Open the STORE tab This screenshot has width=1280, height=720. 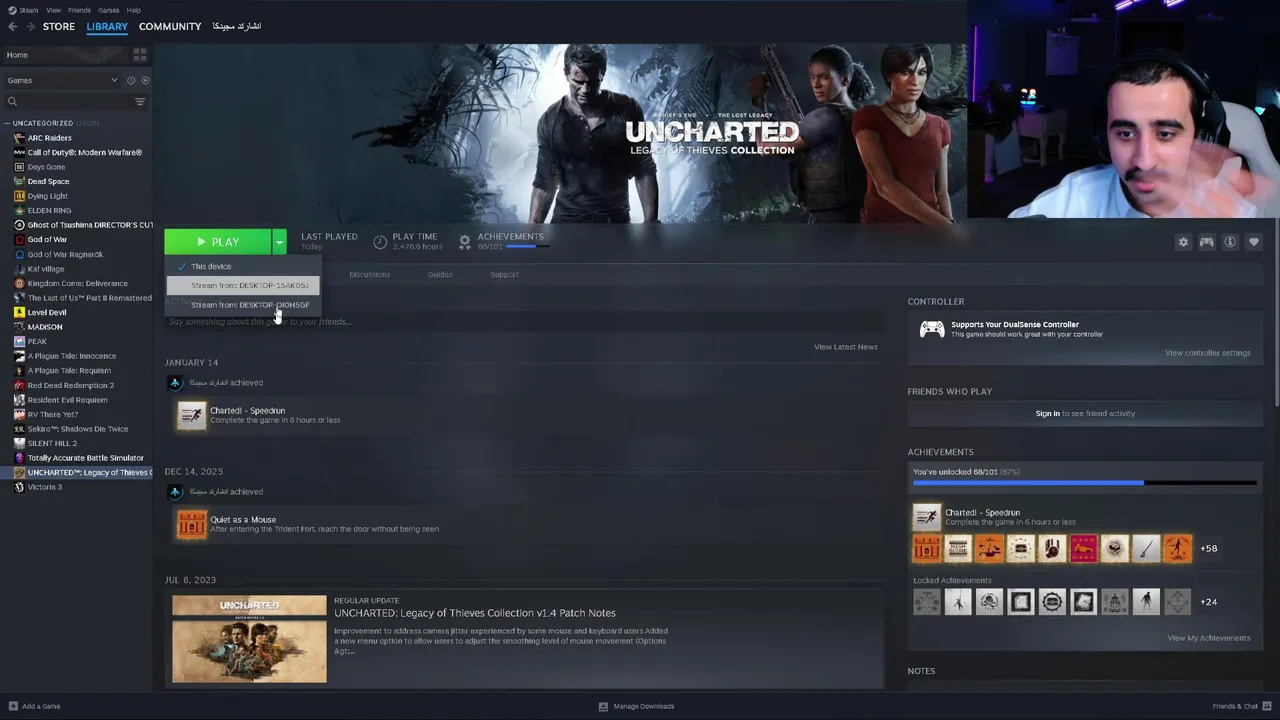point(58,26)
